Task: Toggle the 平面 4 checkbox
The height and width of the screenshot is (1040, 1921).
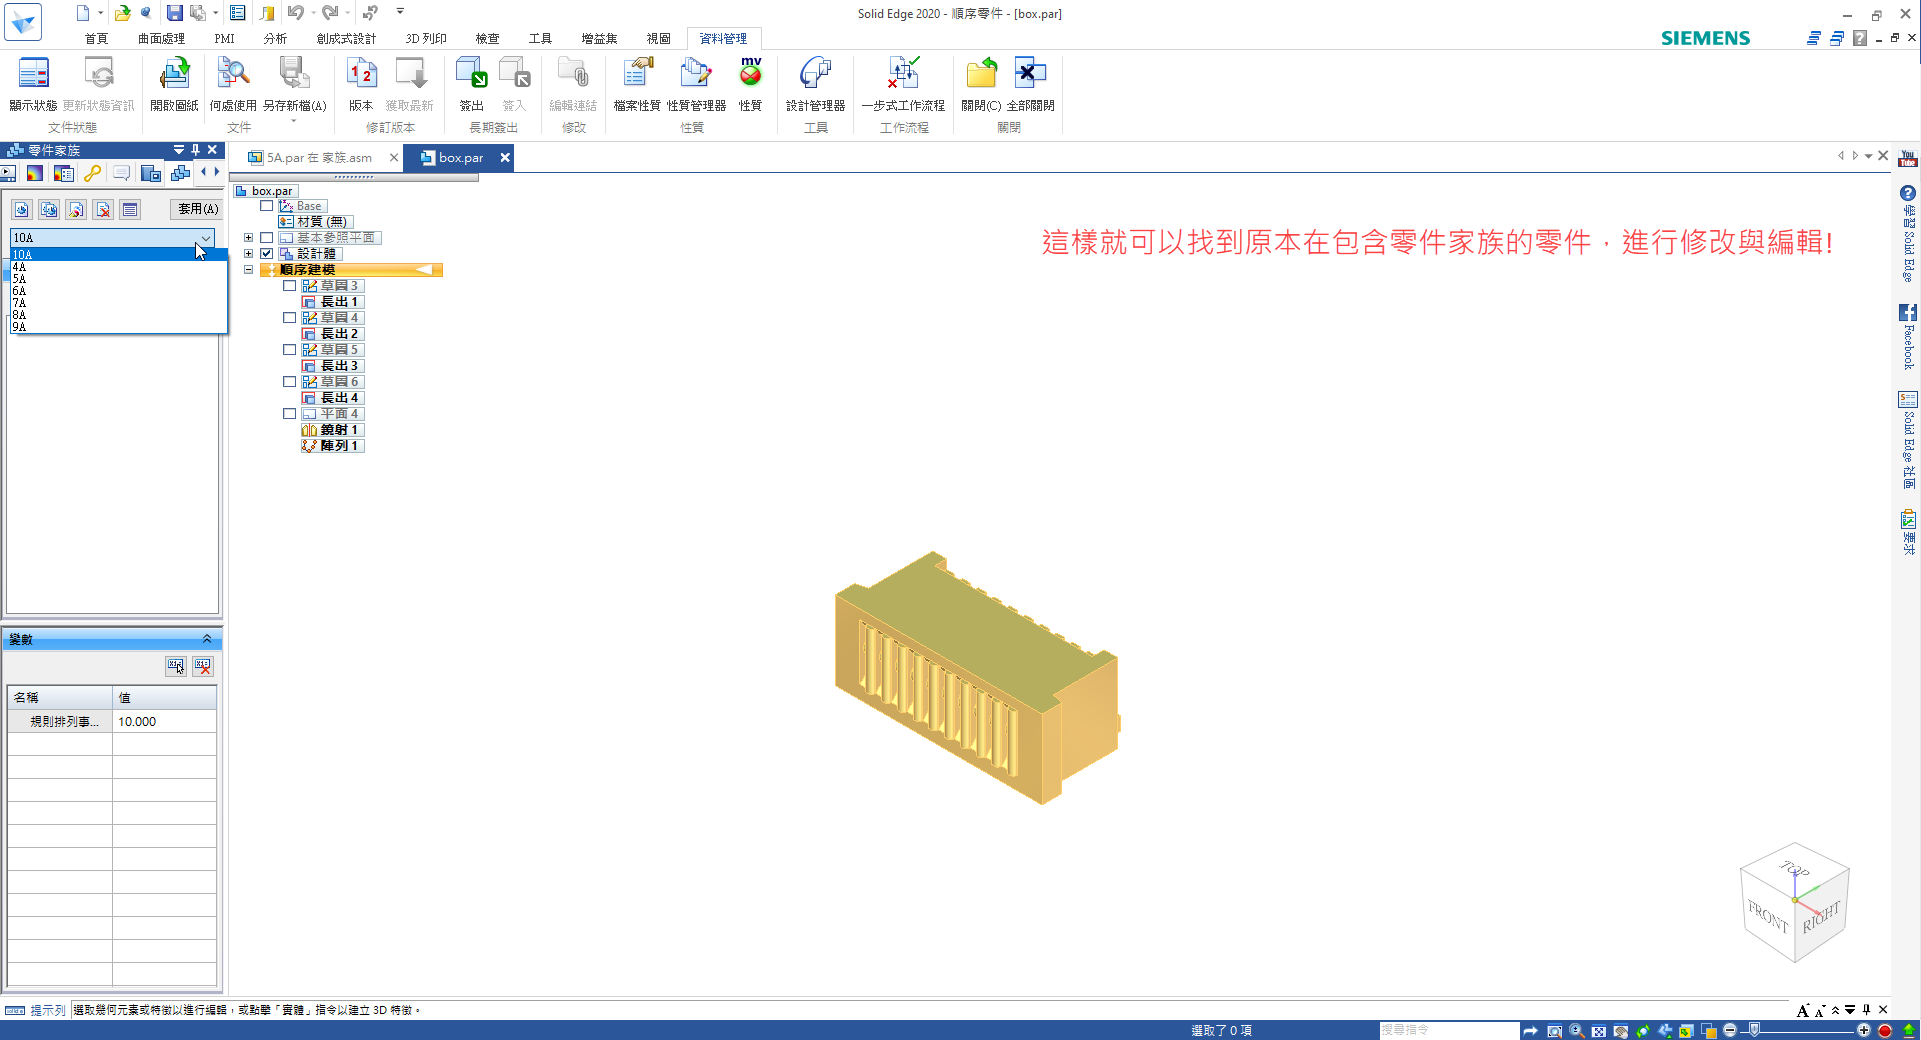Action: [x=289, y=414]
